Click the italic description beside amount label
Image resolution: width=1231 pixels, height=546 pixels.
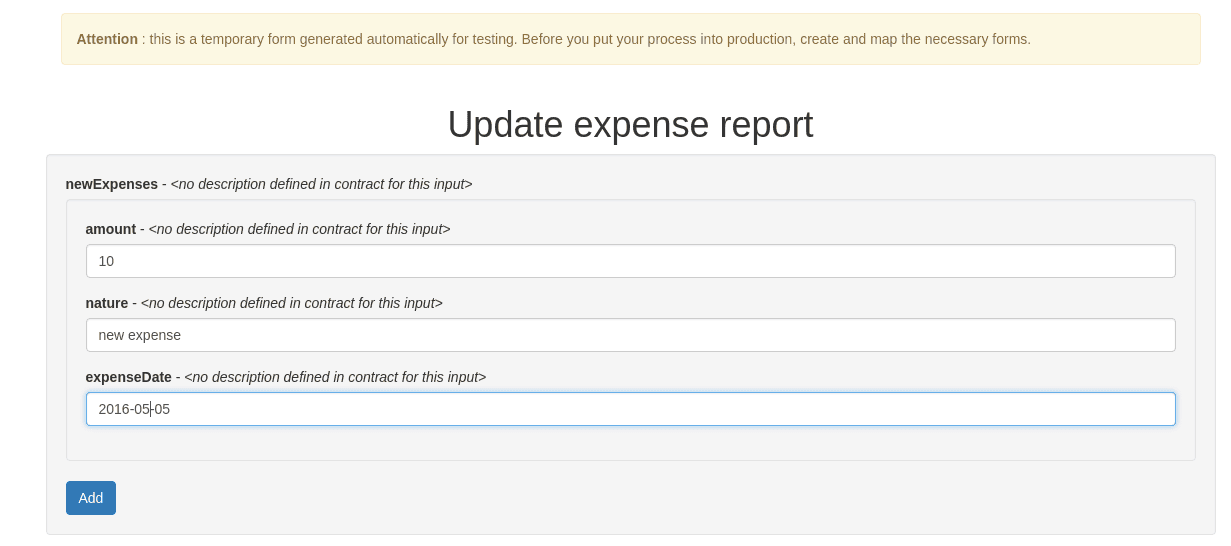pos(299,229)
